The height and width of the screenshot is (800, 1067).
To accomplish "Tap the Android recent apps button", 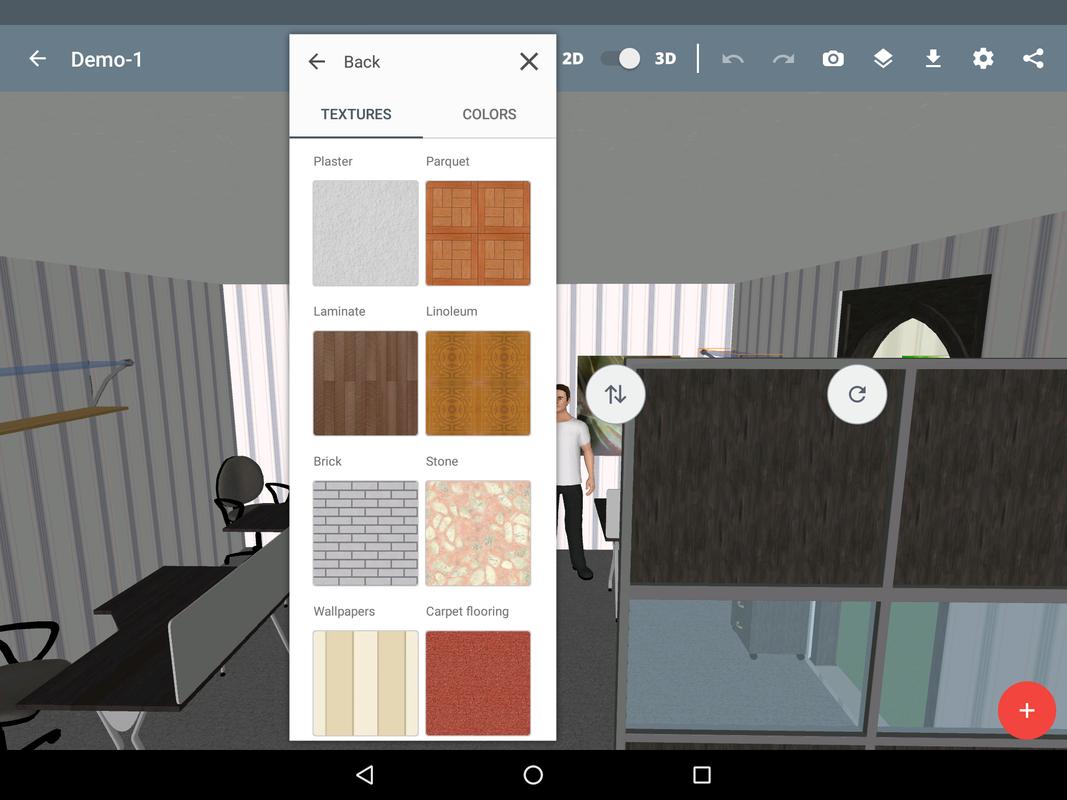I will point(702,775).
